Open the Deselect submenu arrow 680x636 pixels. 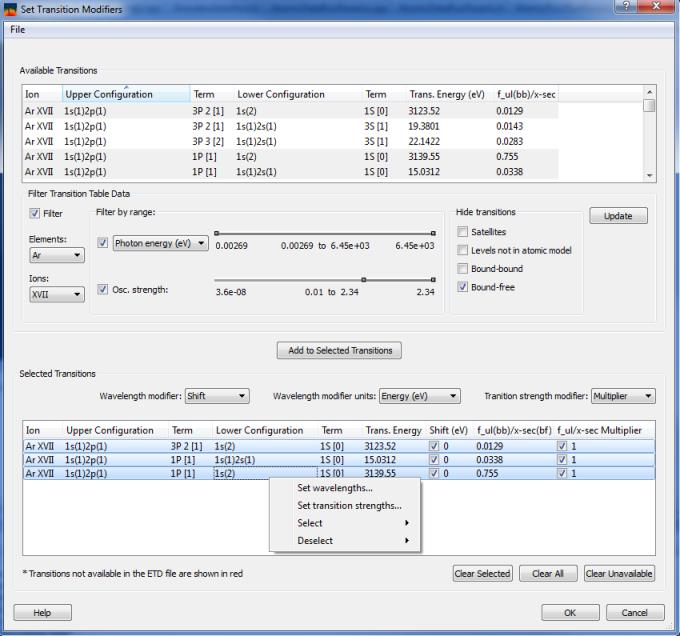click(406, 541)
